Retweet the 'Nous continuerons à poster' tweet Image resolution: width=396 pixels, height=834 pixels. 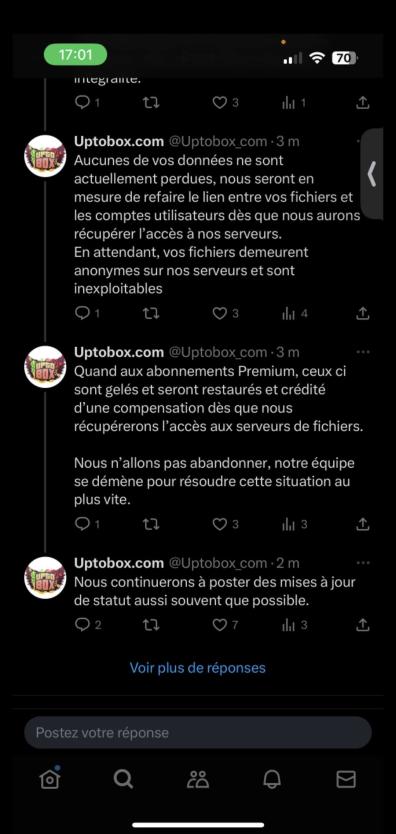[151, 625]
